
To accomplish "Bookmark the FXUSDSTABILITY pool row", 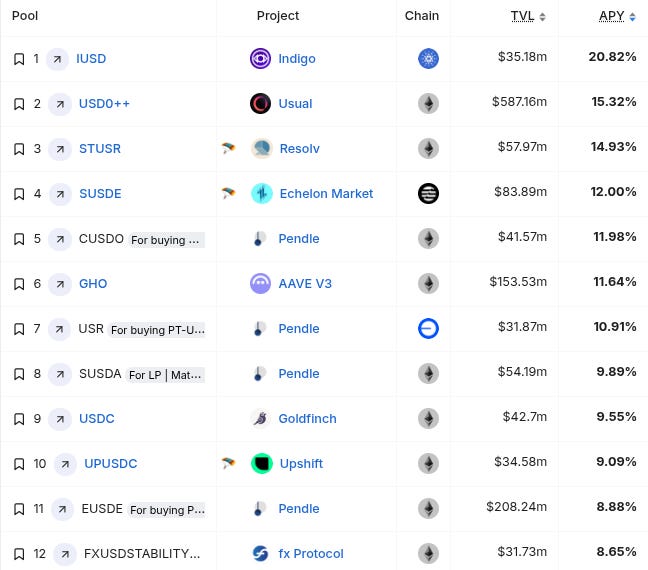I will click(19, 554).
